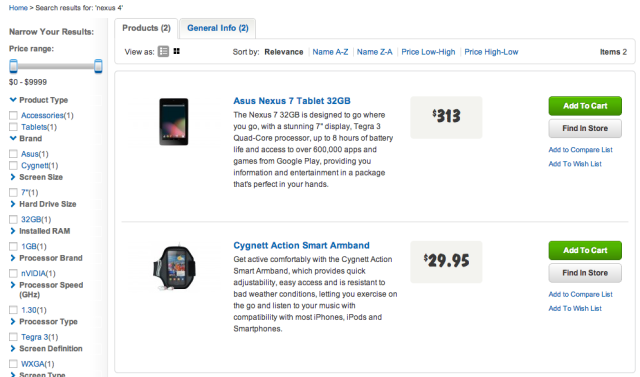Go to Home breadcrumb link
Image resolution: width=640 pixels, height=377 pixels.
click(x=18, y=8)
